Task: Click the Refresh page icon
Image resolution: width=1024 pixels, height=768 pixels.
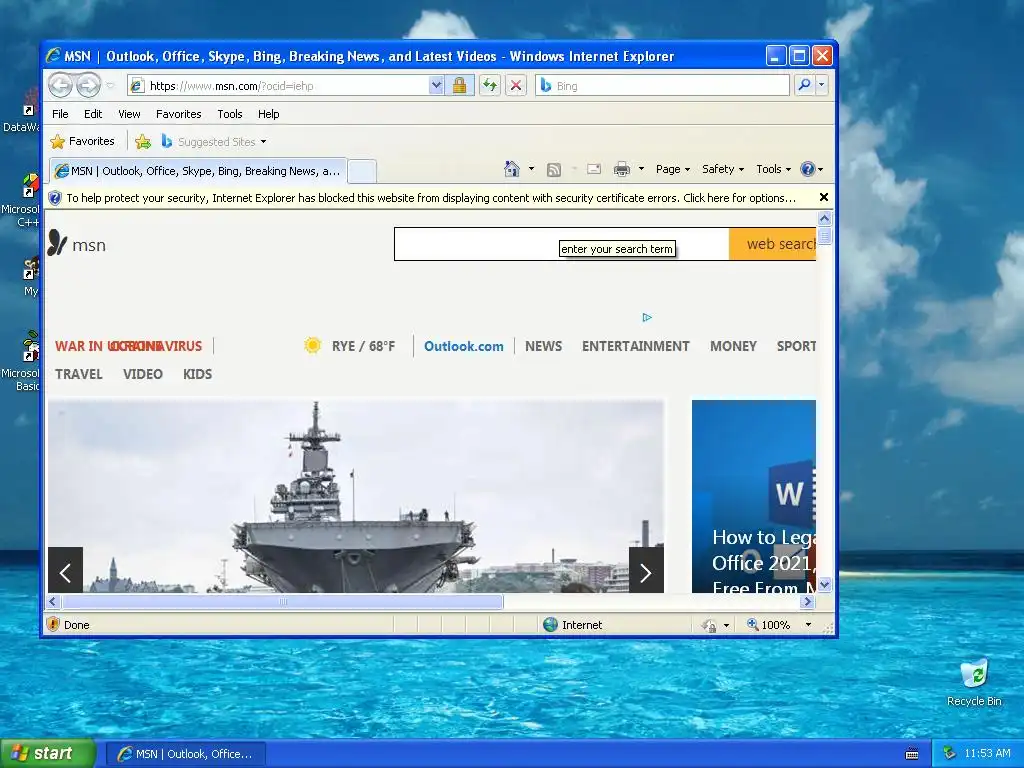Action: click(490, 86)
